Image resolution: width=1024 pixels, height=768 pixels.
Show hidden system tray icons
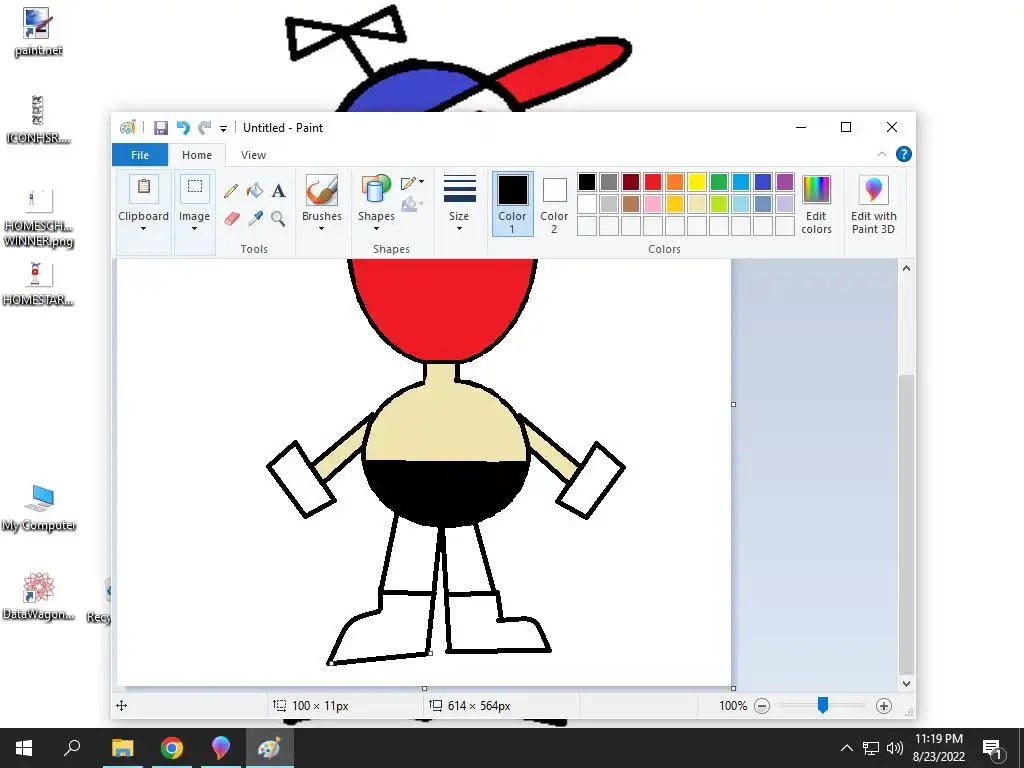(846, 748)
